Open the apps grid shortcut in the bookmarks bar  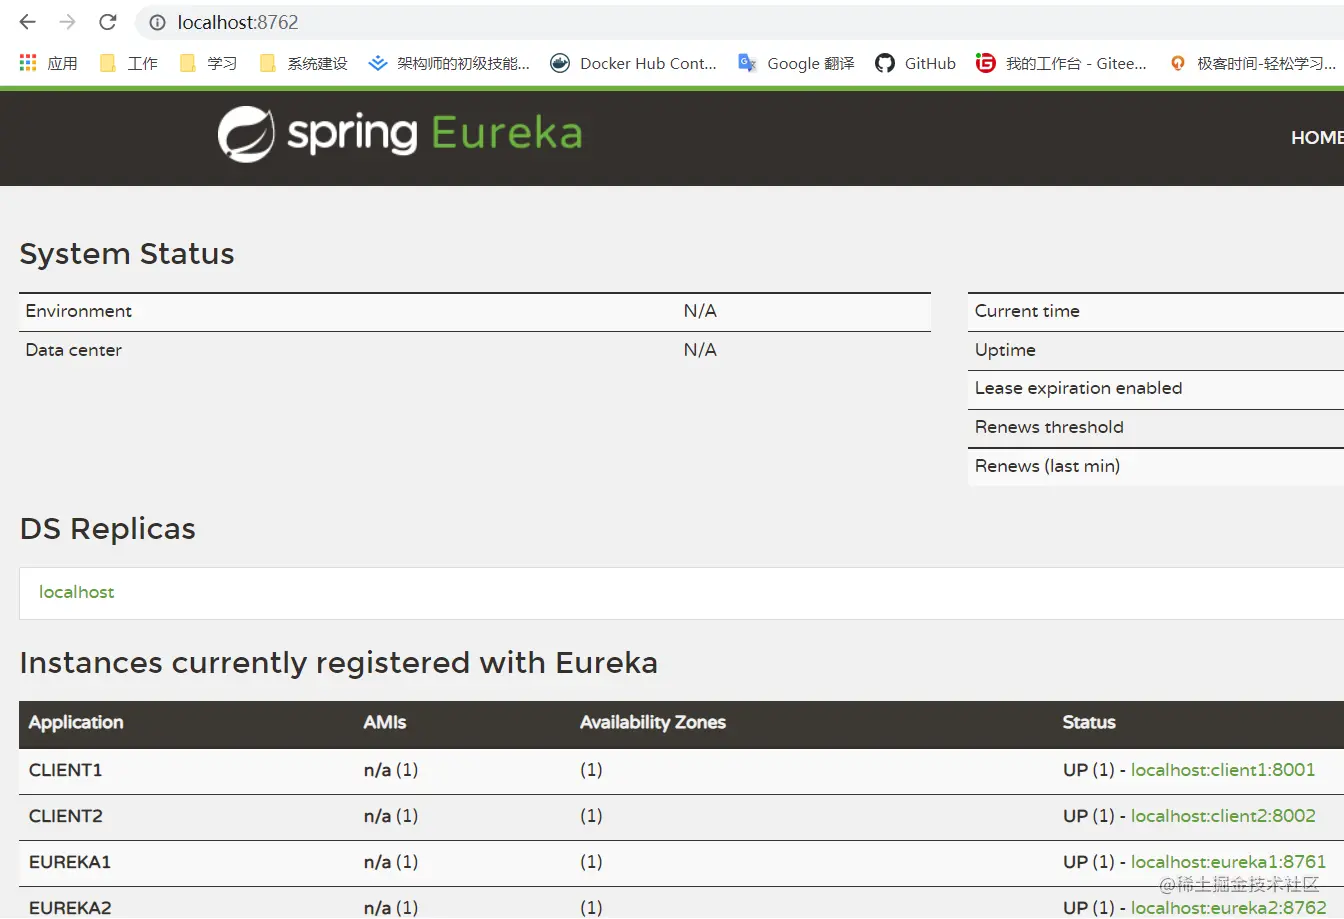pyautogui.click(x=48, y=63)
